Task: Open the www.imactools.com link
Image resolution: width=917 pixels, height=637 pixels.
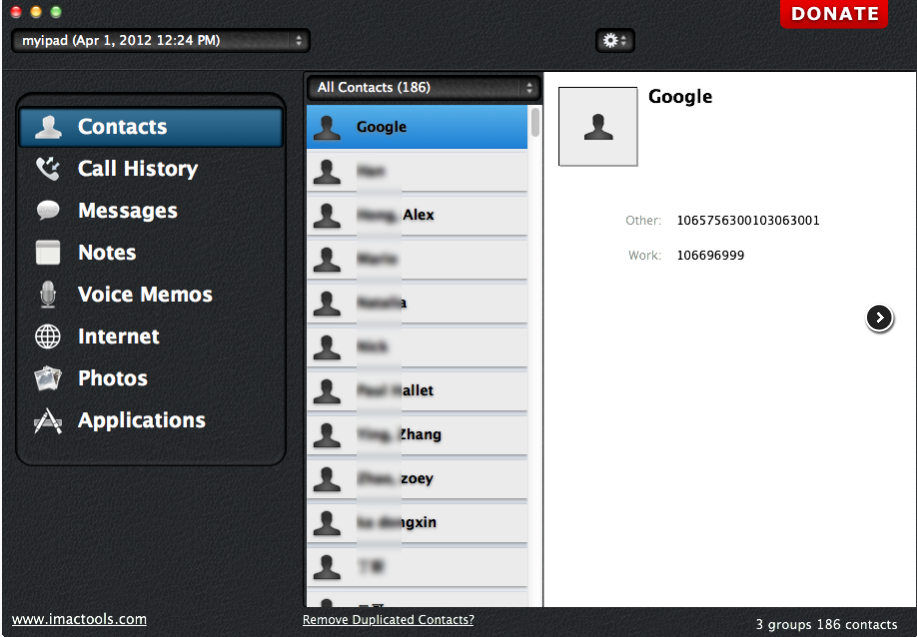Action: (x=80, y=619)
